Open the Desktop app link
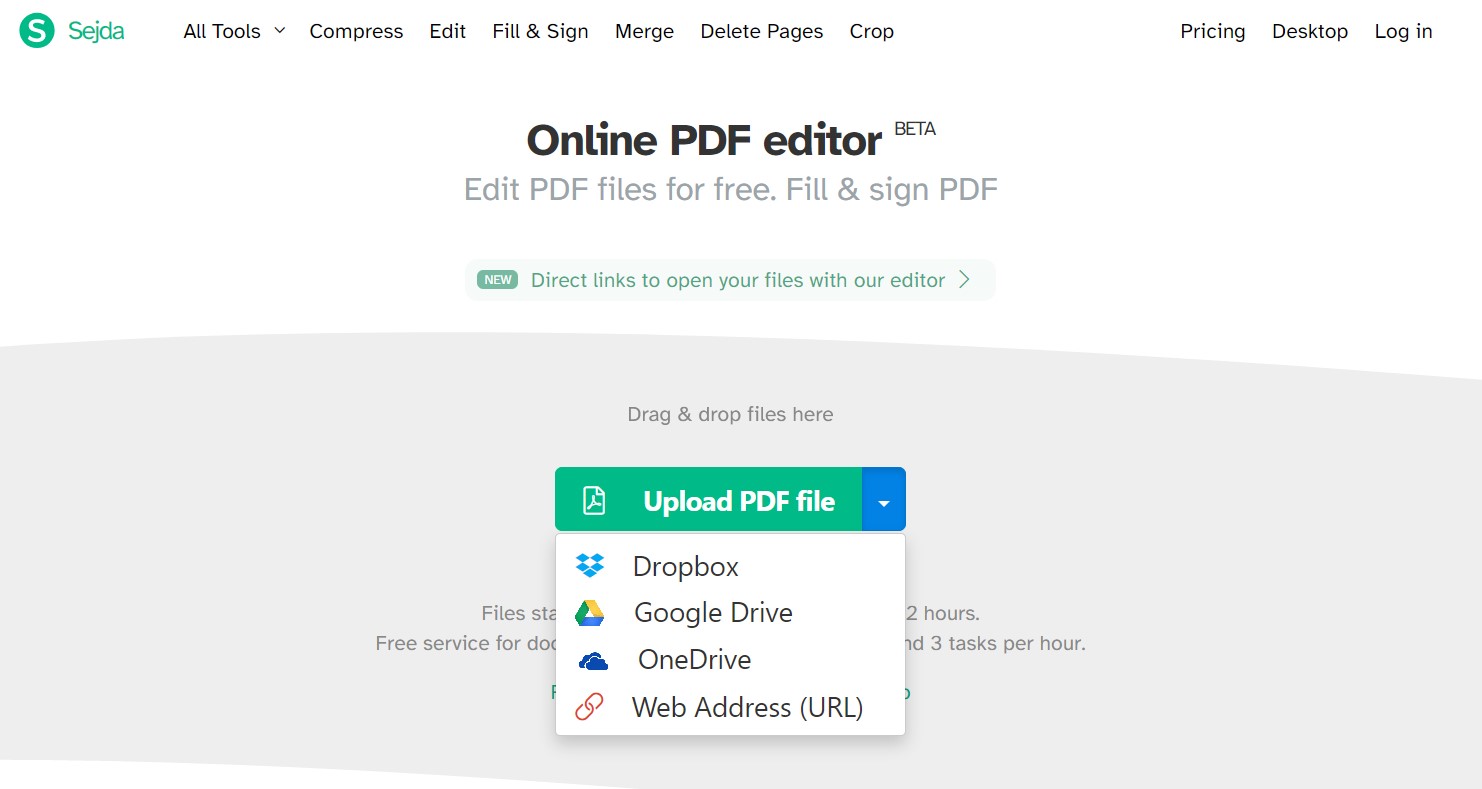 click(x=1309, y=31)
